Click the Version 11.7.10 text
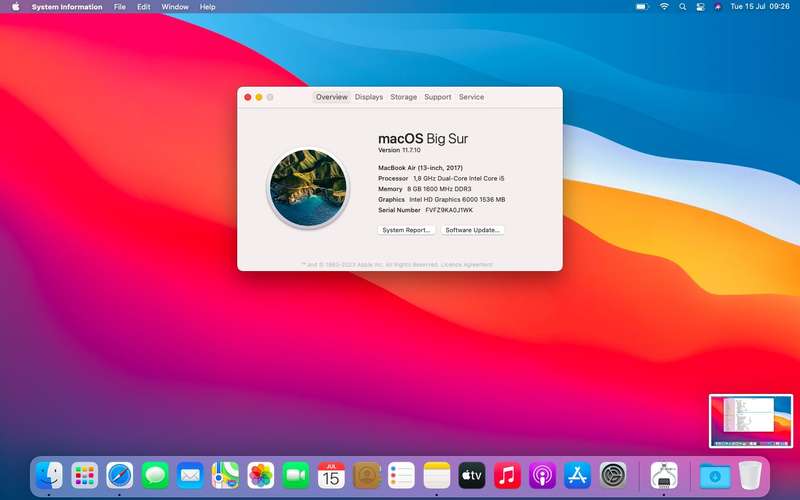Screen dimensions: 800x500 click(x=399, y=150)
